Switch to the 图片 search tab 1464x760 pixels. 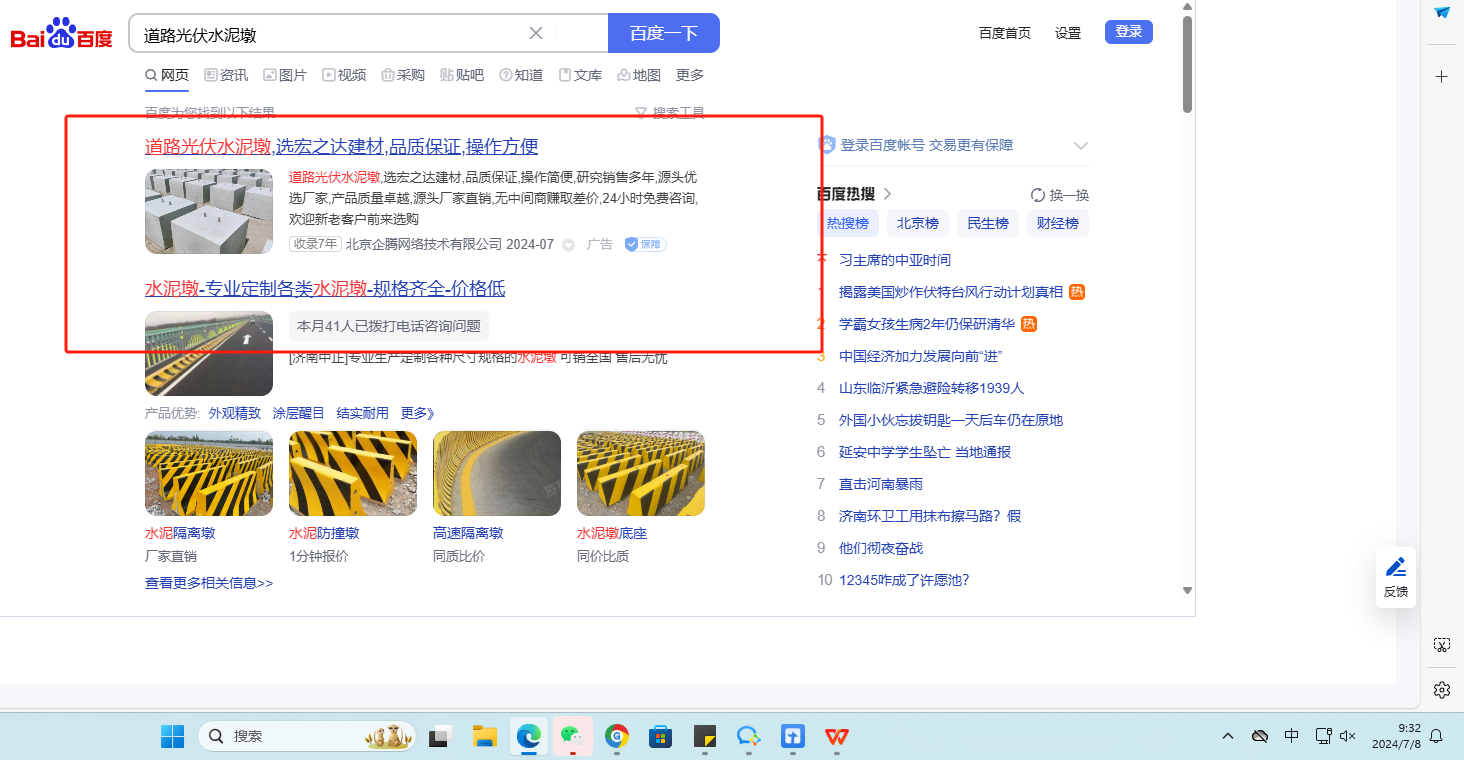coord(285,75)
